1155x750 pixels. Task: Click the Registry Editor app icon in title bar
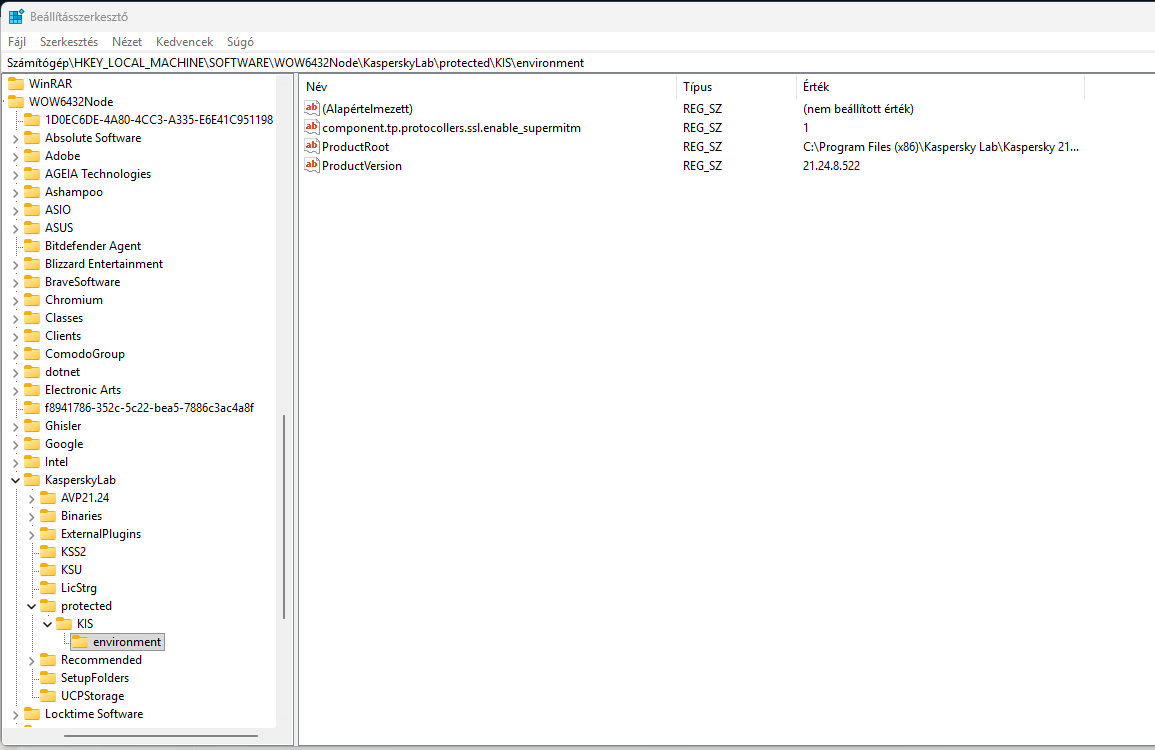pos(16,16)
